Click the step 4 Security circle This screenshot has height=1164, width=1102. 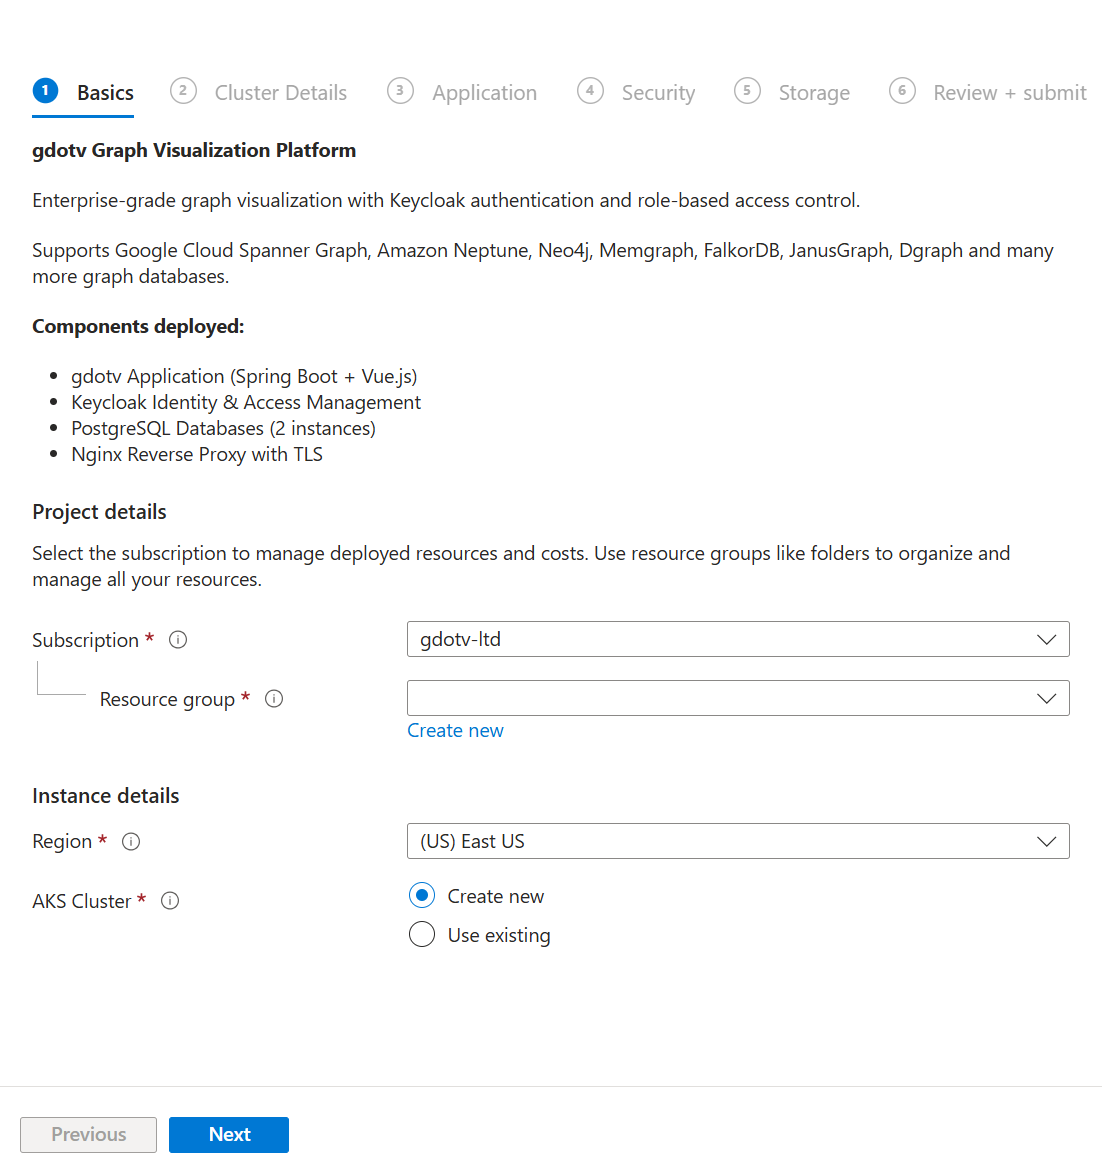click(x=590, y=90)
